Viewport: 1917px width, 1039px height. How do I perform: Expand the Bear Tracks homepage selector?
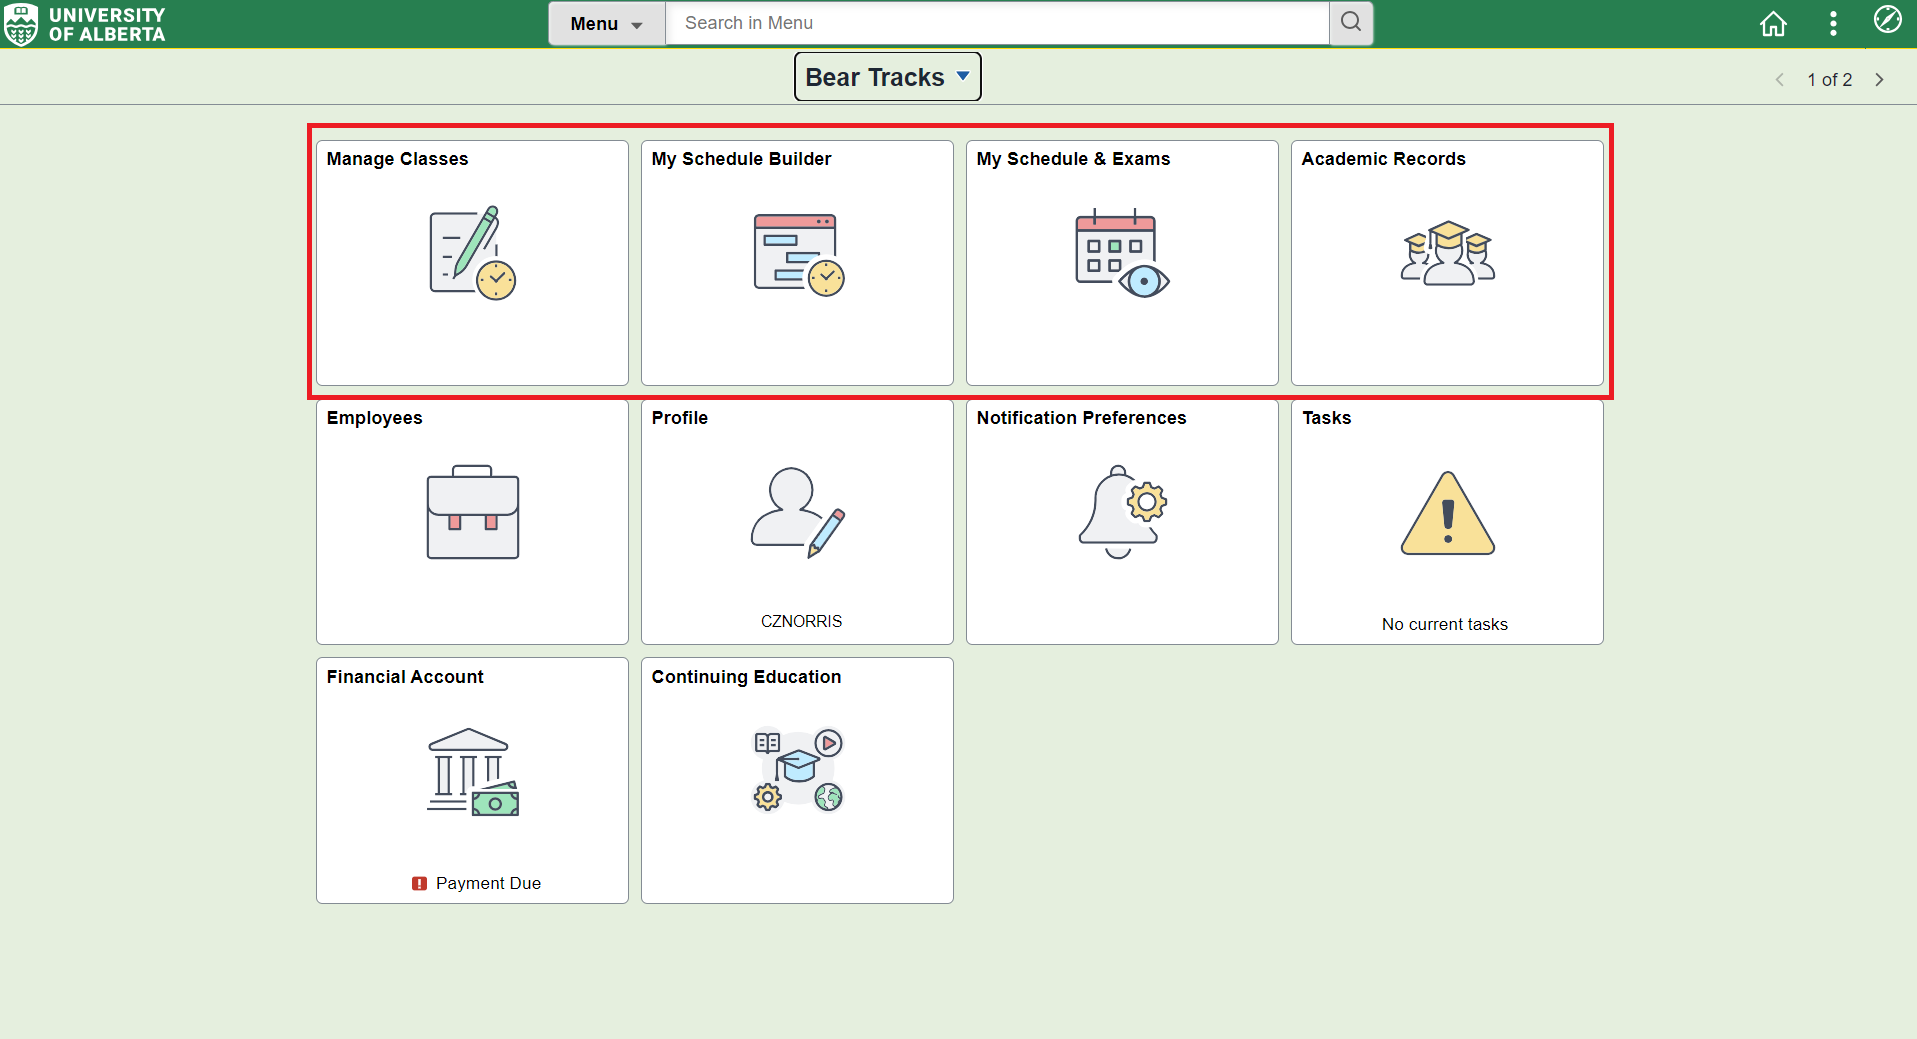[888, 77]
